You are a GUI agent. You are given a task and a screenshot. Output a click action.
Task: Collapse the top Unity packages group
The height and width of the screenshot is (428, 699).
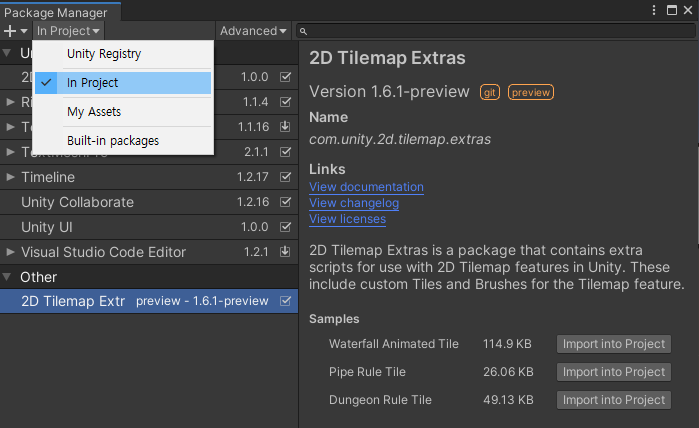pos(7,53)
